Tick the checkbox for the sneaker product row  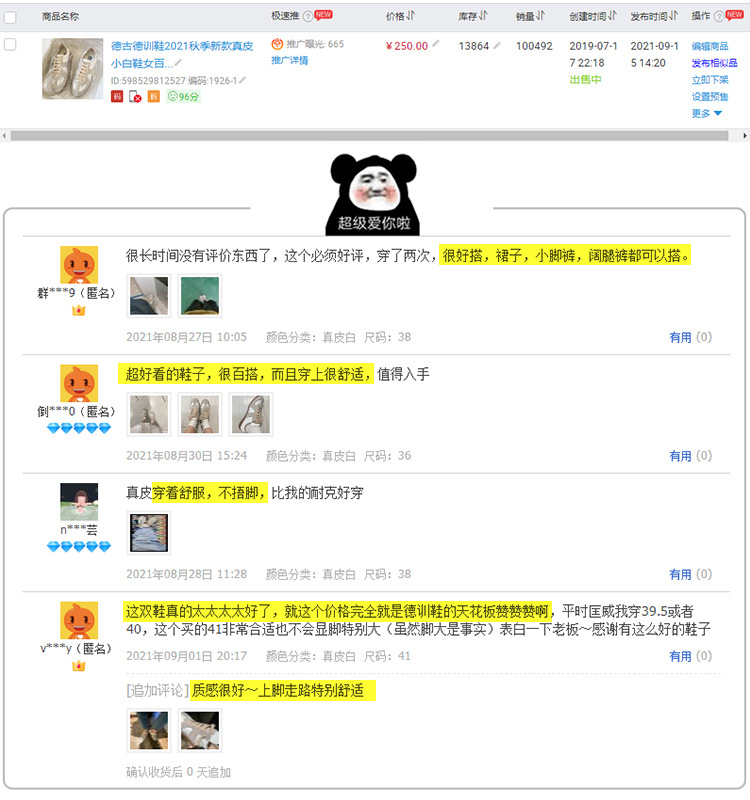click(x=10, y=44)
